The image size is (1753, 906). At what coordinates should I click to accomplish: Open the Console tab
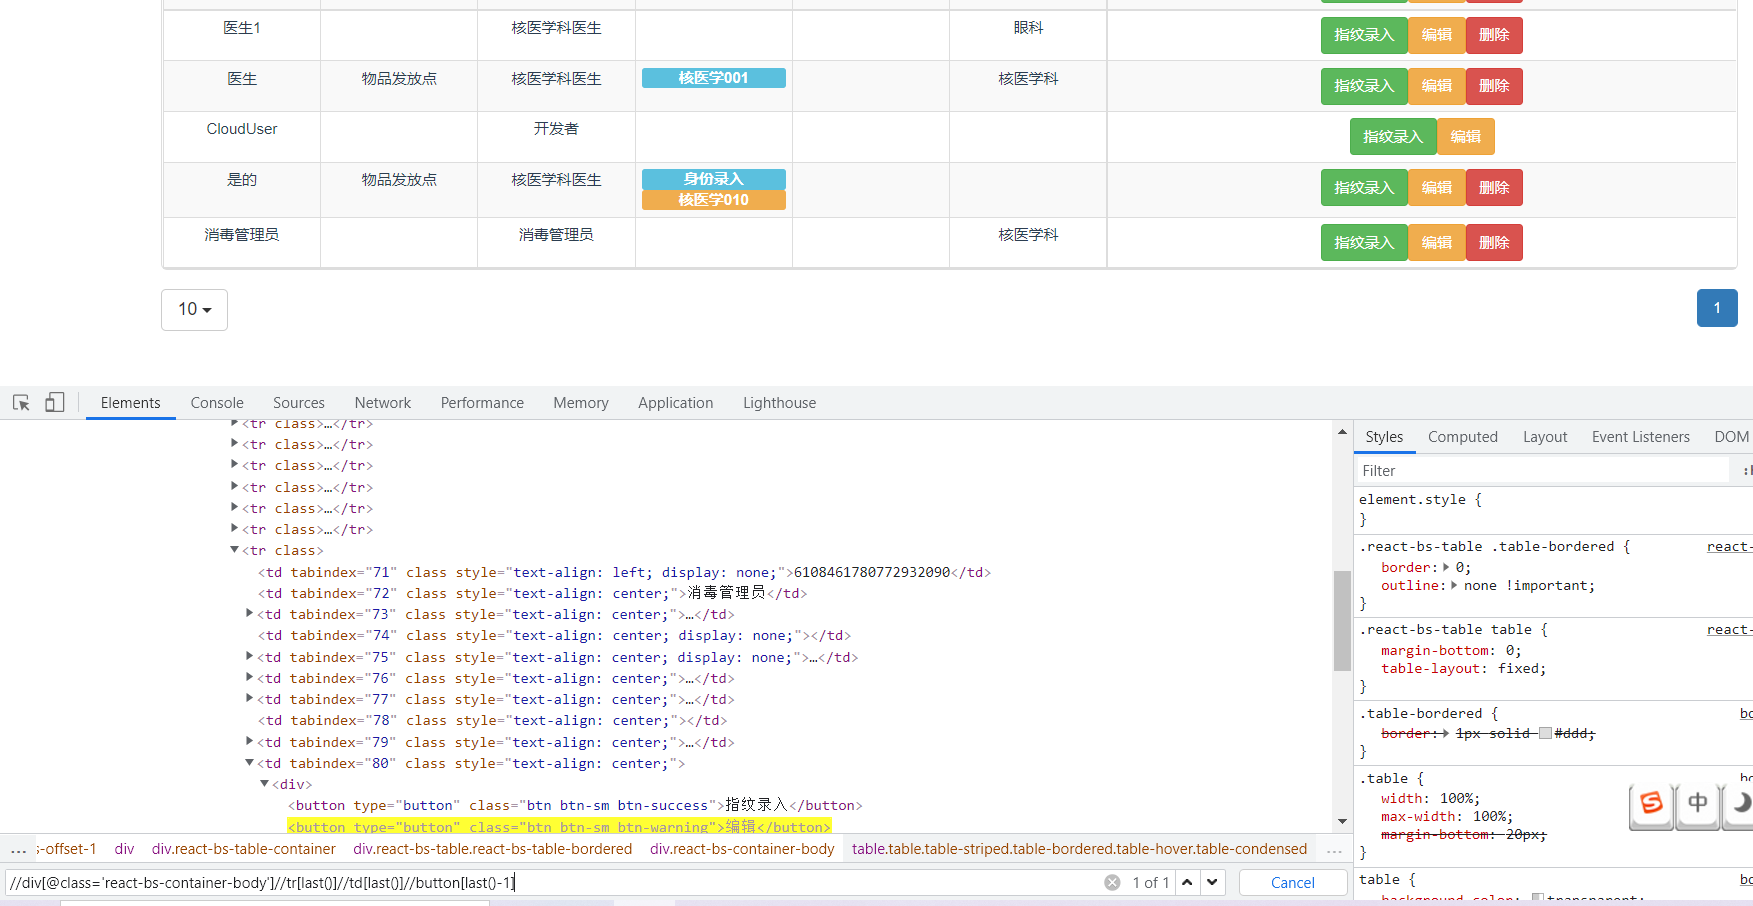point(217,403)
